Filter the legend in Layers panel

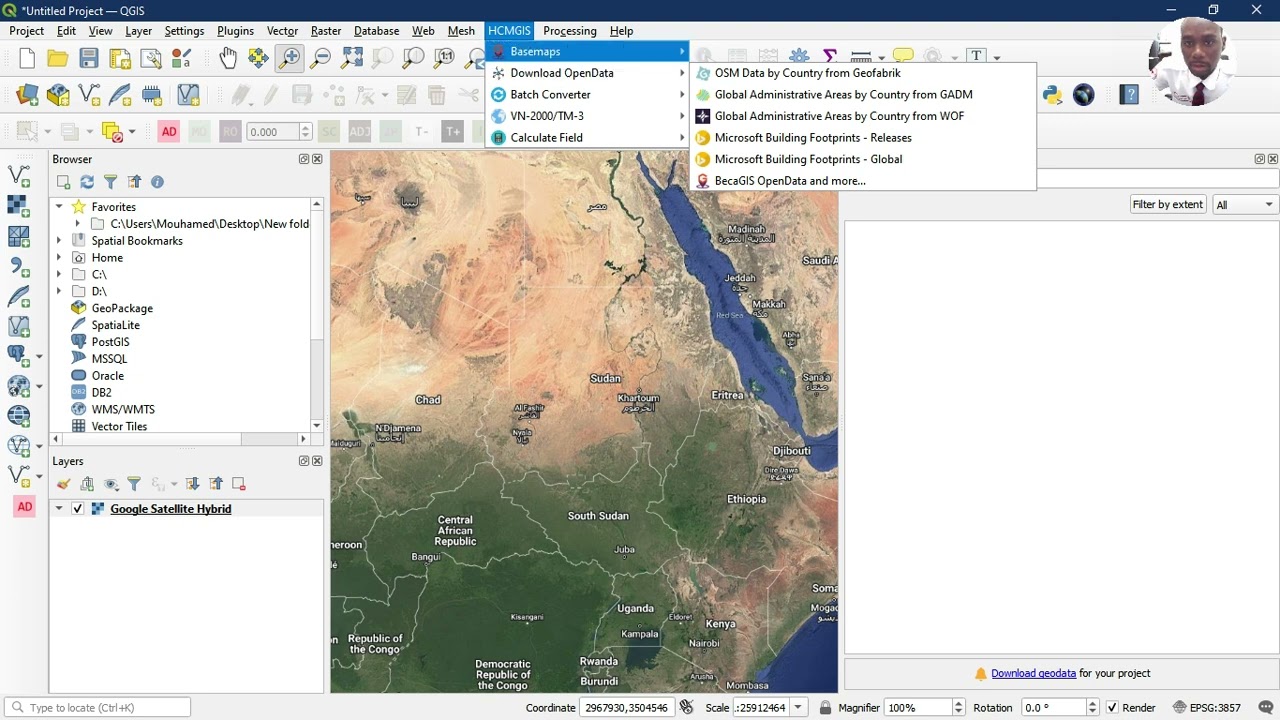(134, 484)
